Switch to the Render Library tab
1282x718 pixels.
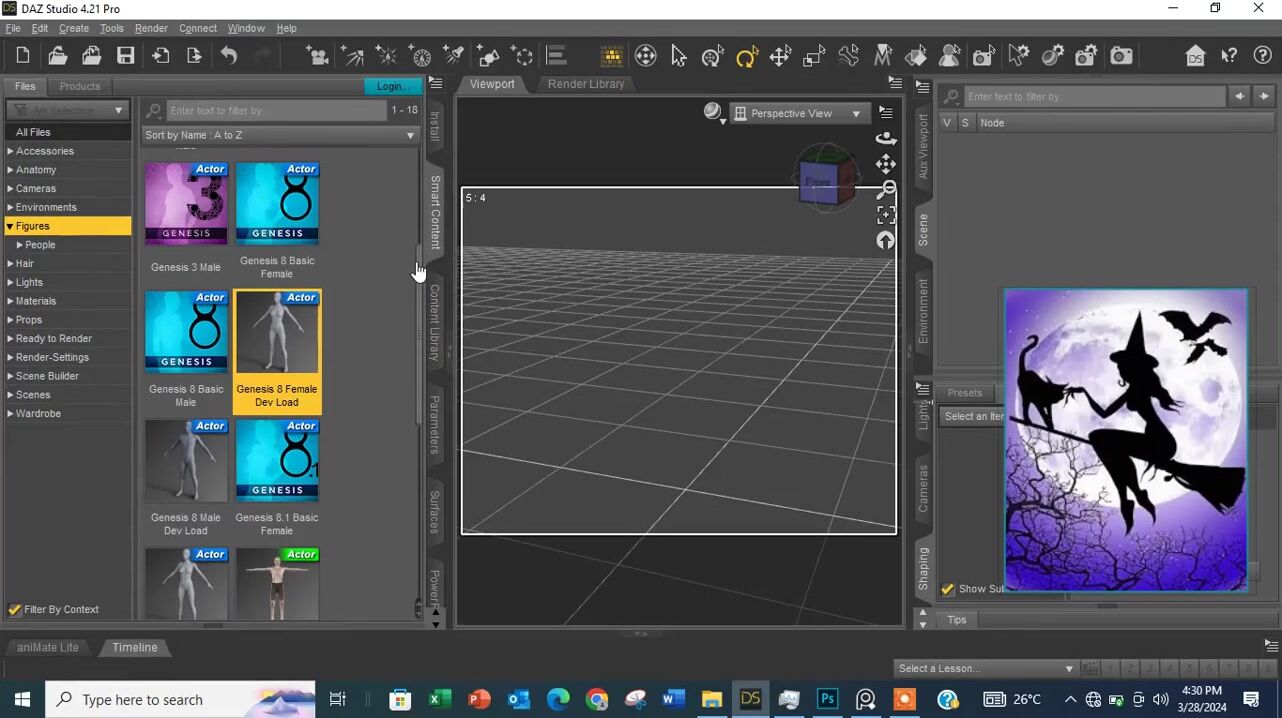click(x=585, y=84)
